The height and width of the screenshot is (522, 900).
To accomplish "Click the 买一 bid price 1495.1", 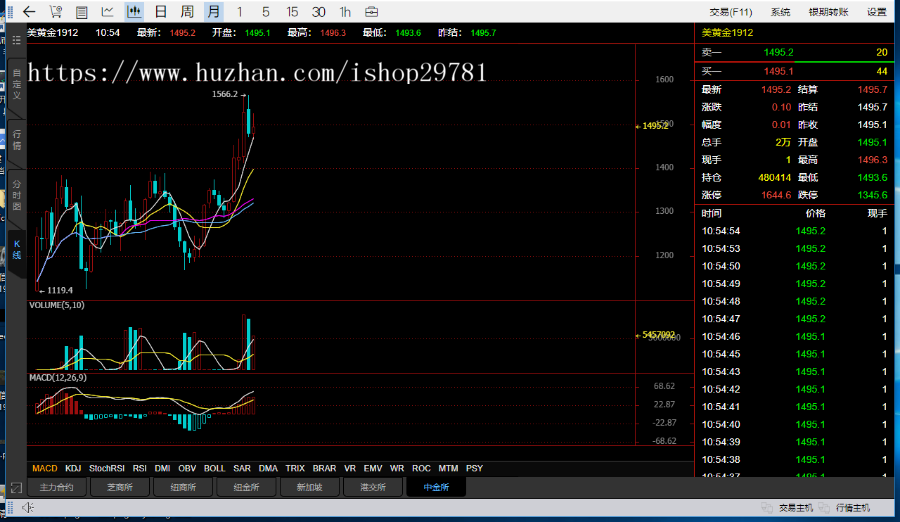I will [x=778, y=71].
